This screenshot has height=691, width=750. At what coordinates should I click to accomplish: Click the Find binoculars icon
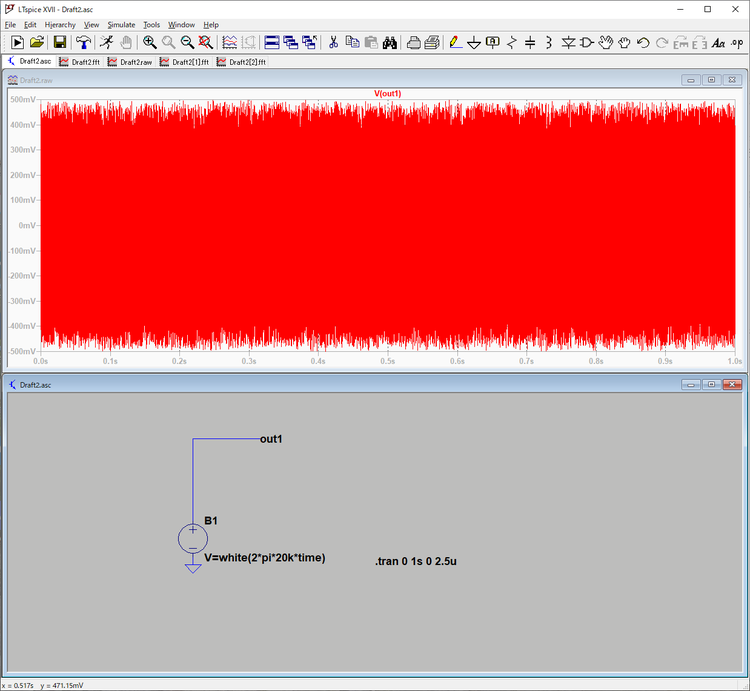pyautogui.click(x=390, y=42)
